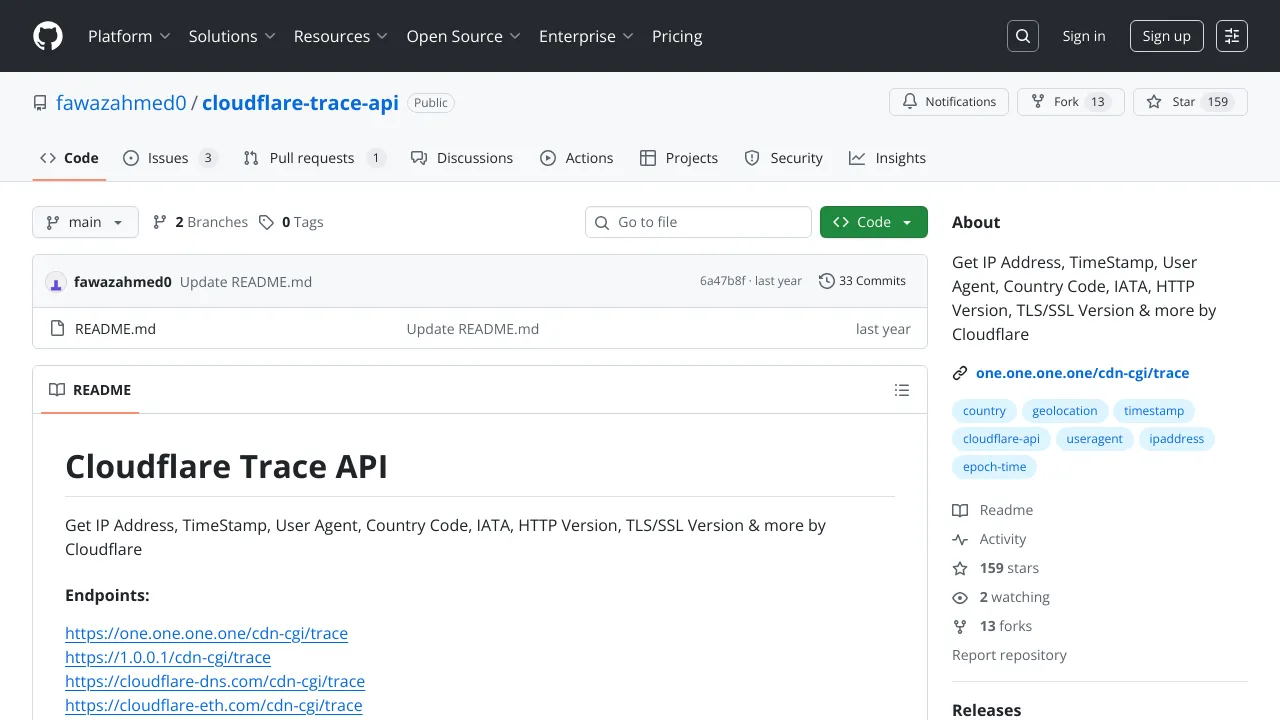1280x720 pixels.
Task: Switch to the Issues tab
Action: (170, 158)
